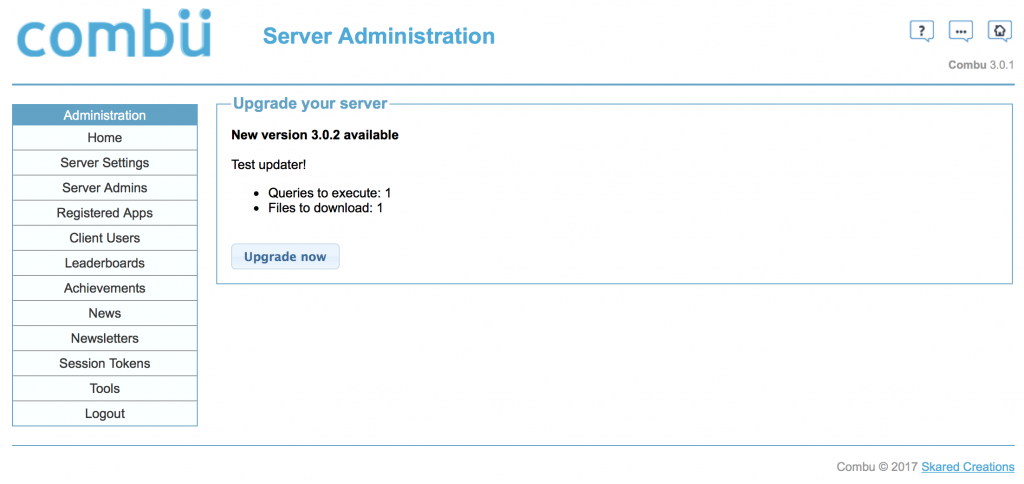Click 'Files to download: 1' item
This screenshot has width=1024, height=484.
tap(325, 208)
